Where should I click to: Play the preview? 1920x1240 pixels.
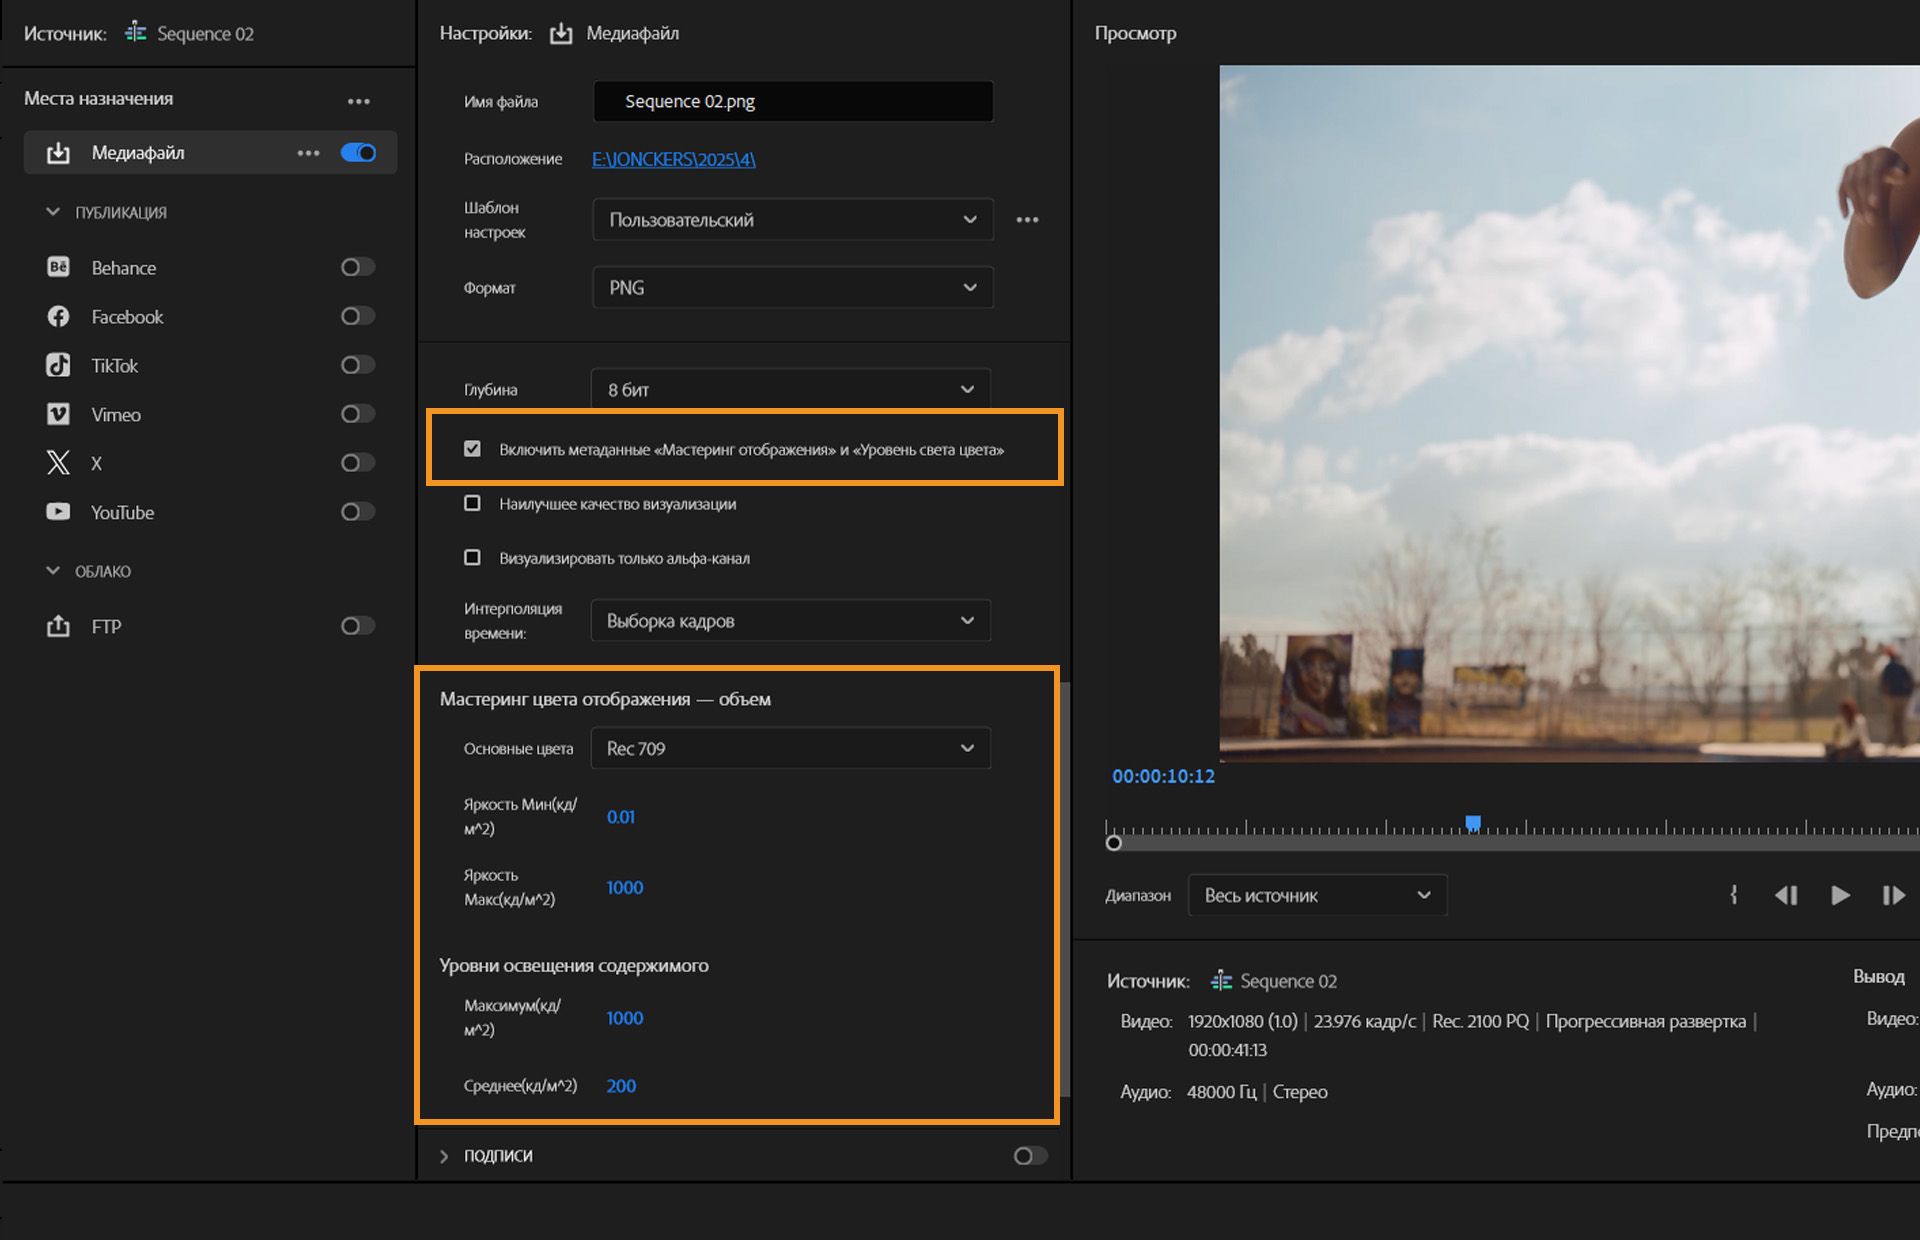point(1839,895)
